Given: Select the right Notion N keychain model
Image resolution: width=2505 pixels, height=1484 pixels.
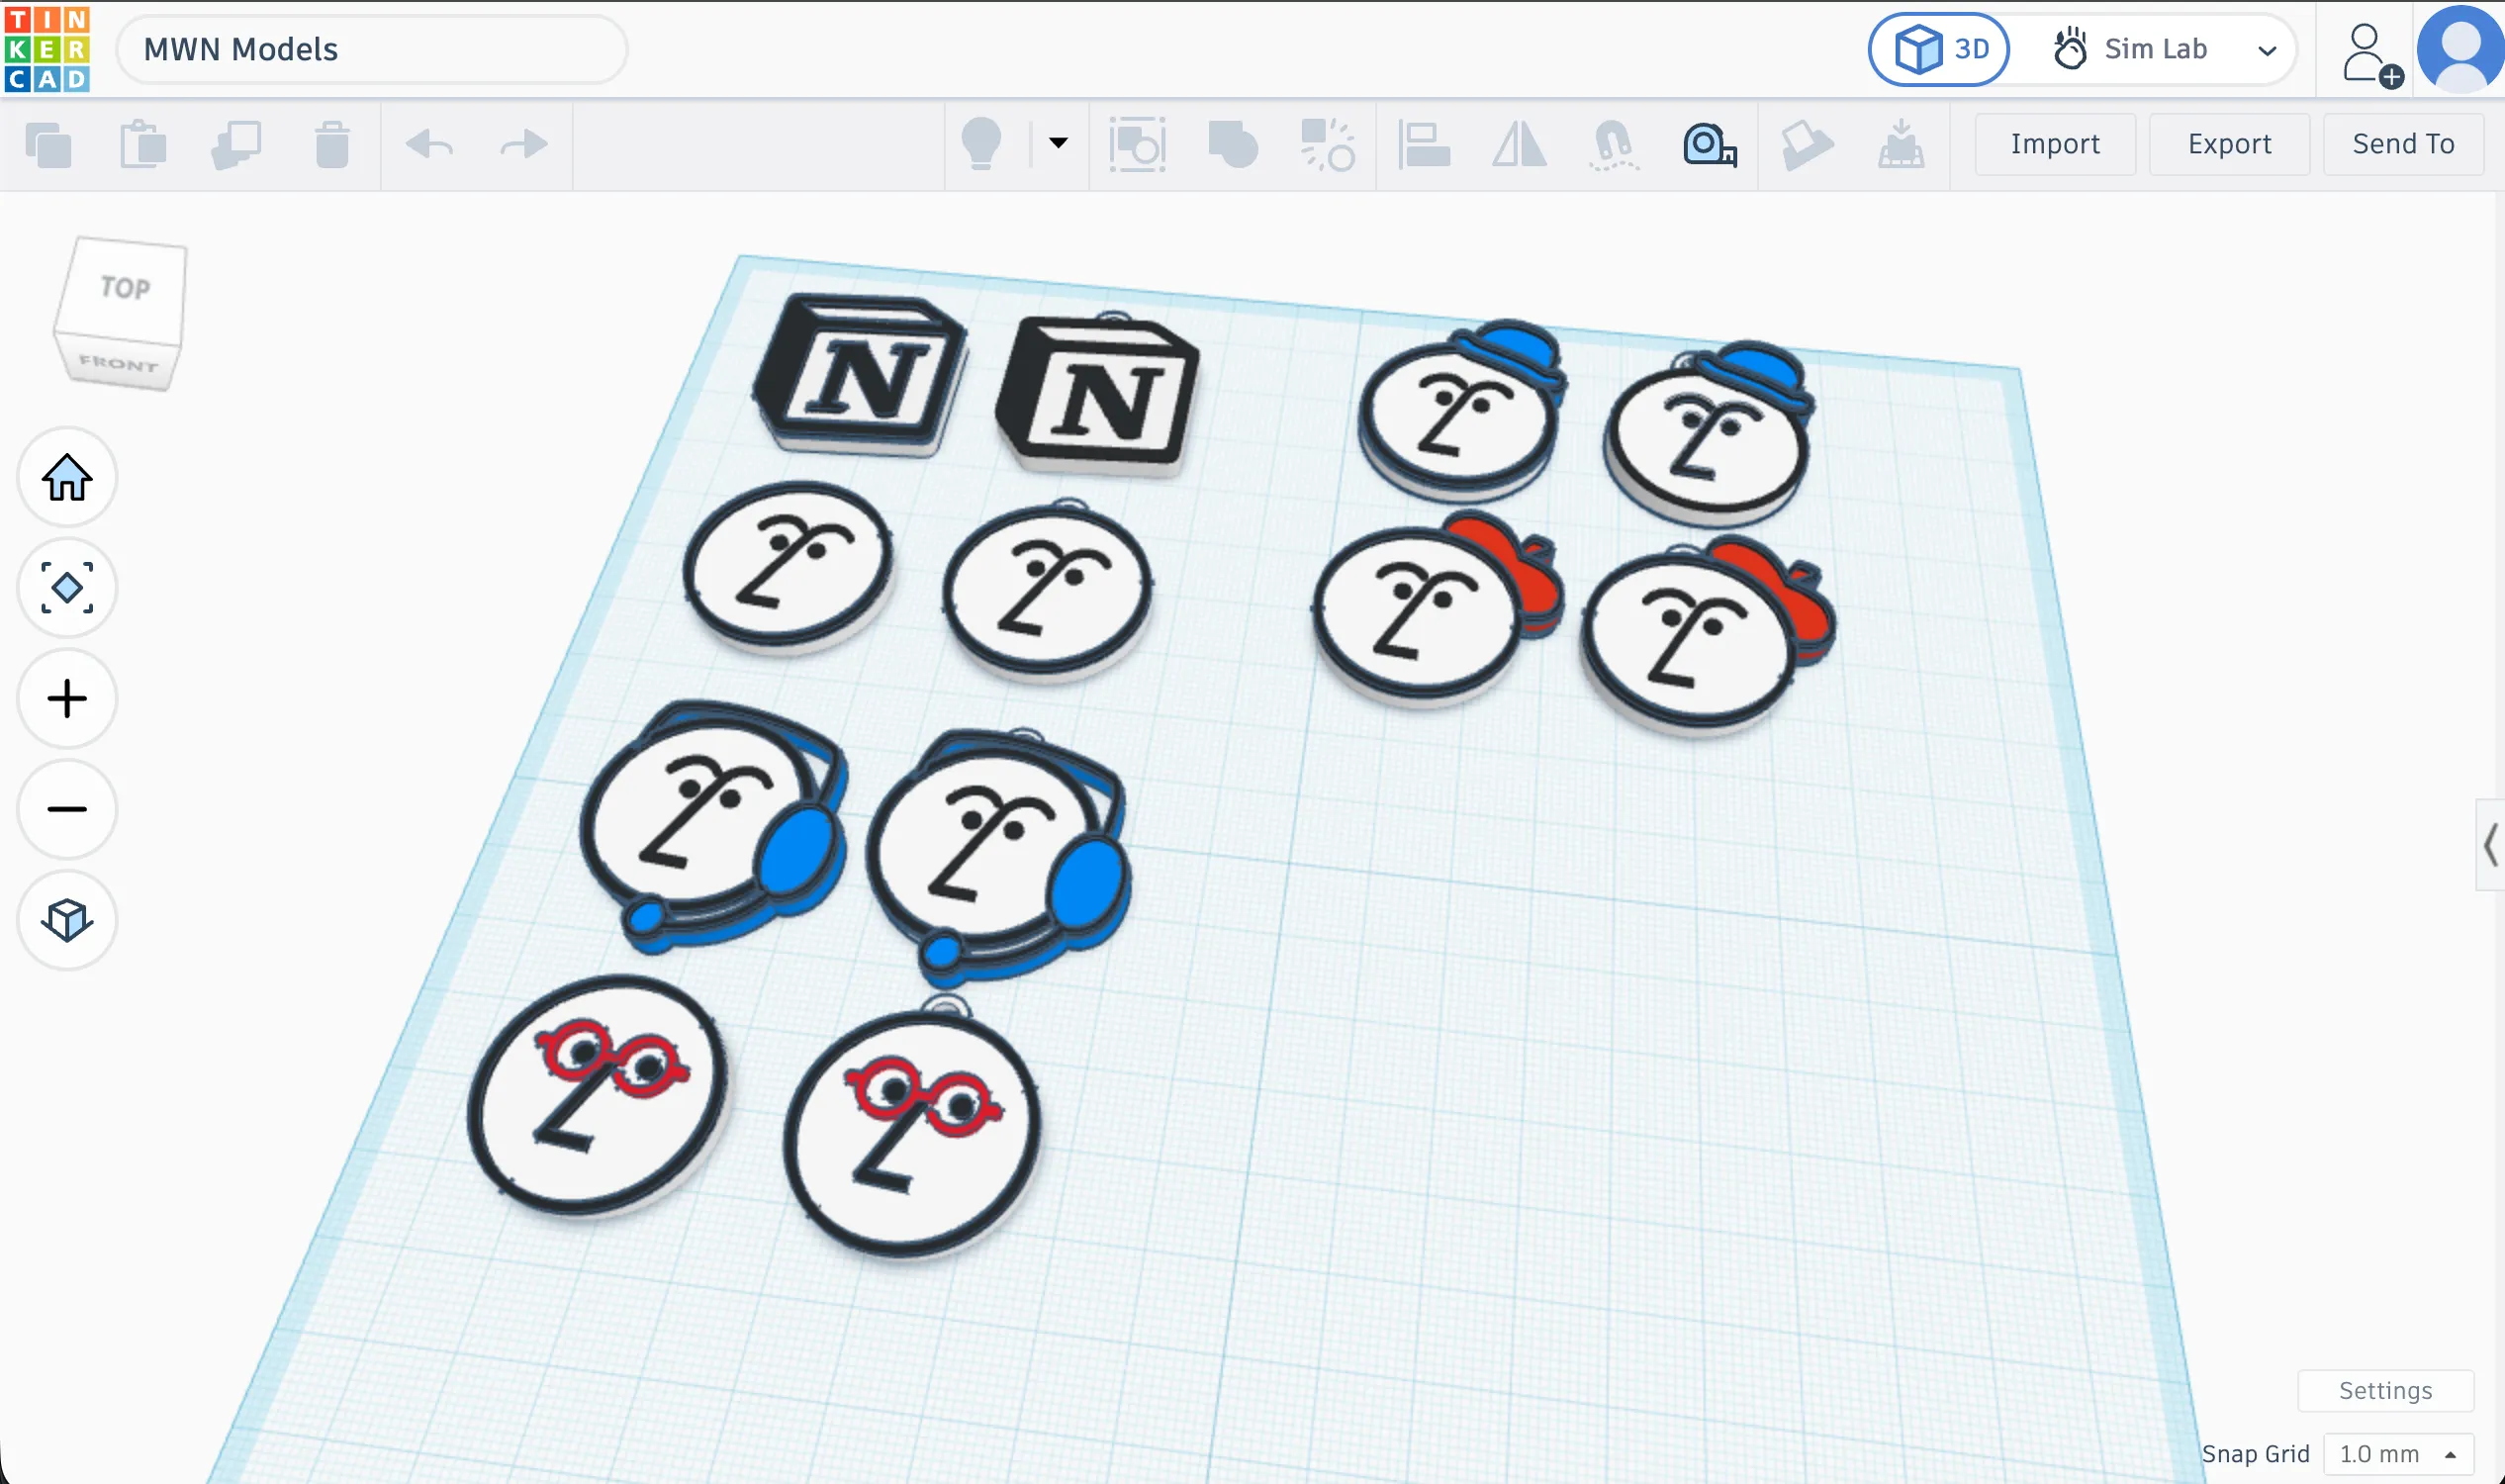Looking at the screenshot, I should (x=1098, y=397).
